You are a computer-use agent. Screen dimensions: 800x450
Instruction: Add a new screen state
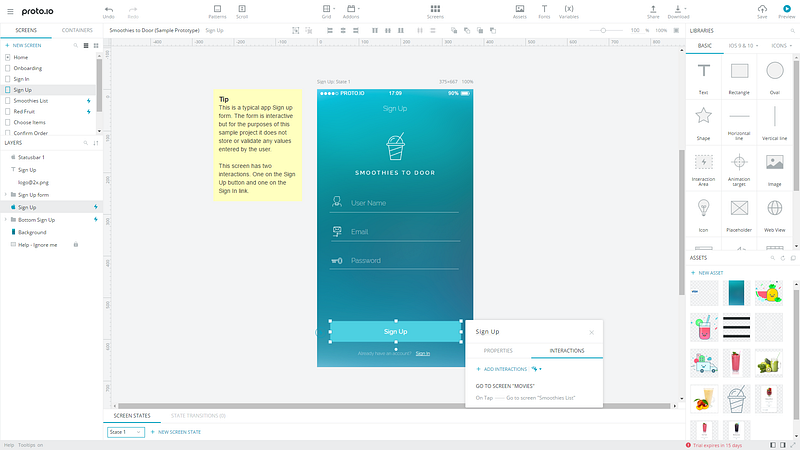[176, 432]
